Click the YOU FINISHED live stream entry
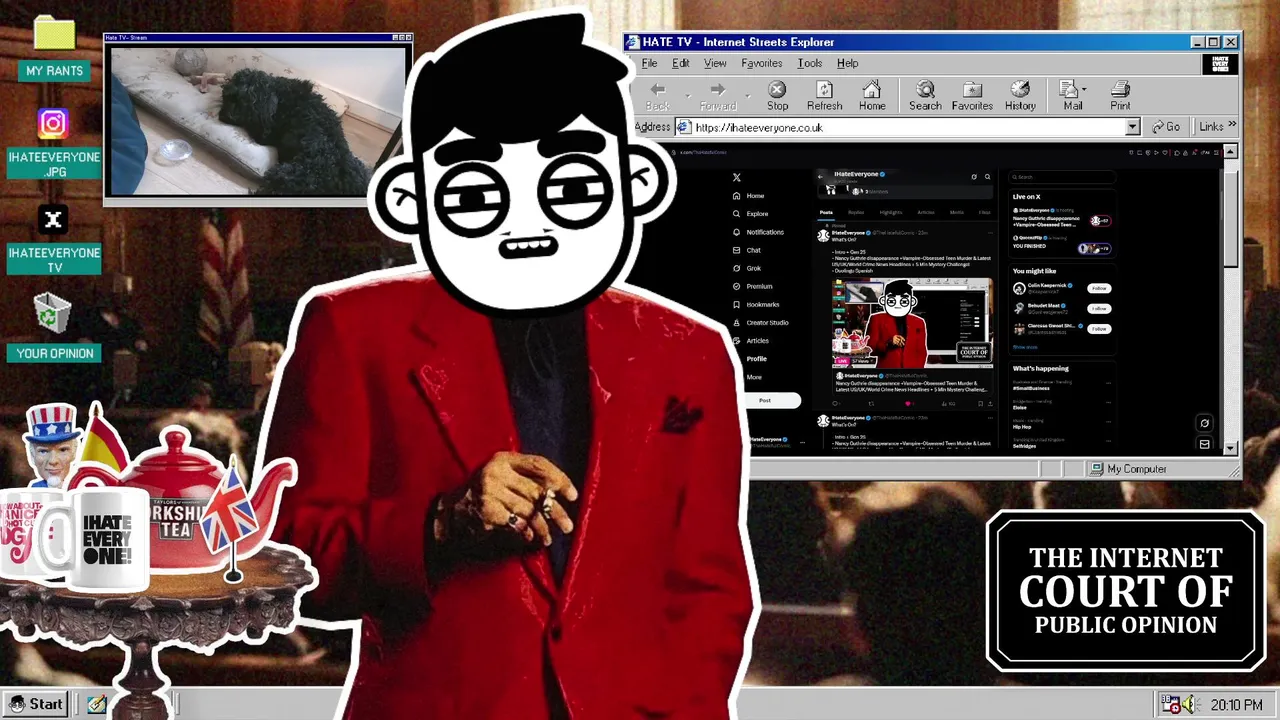This screenshot has width=1280, height=720. click(1060, 243)
